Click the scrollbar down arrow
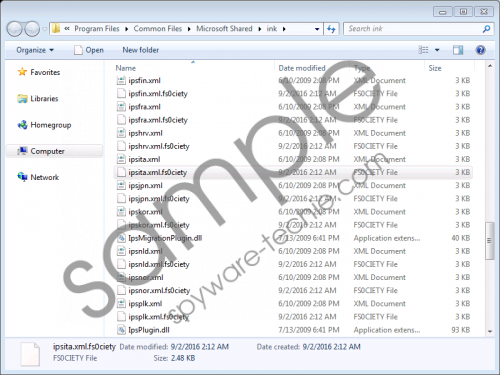Screen dimensions: 500x375 490,331
